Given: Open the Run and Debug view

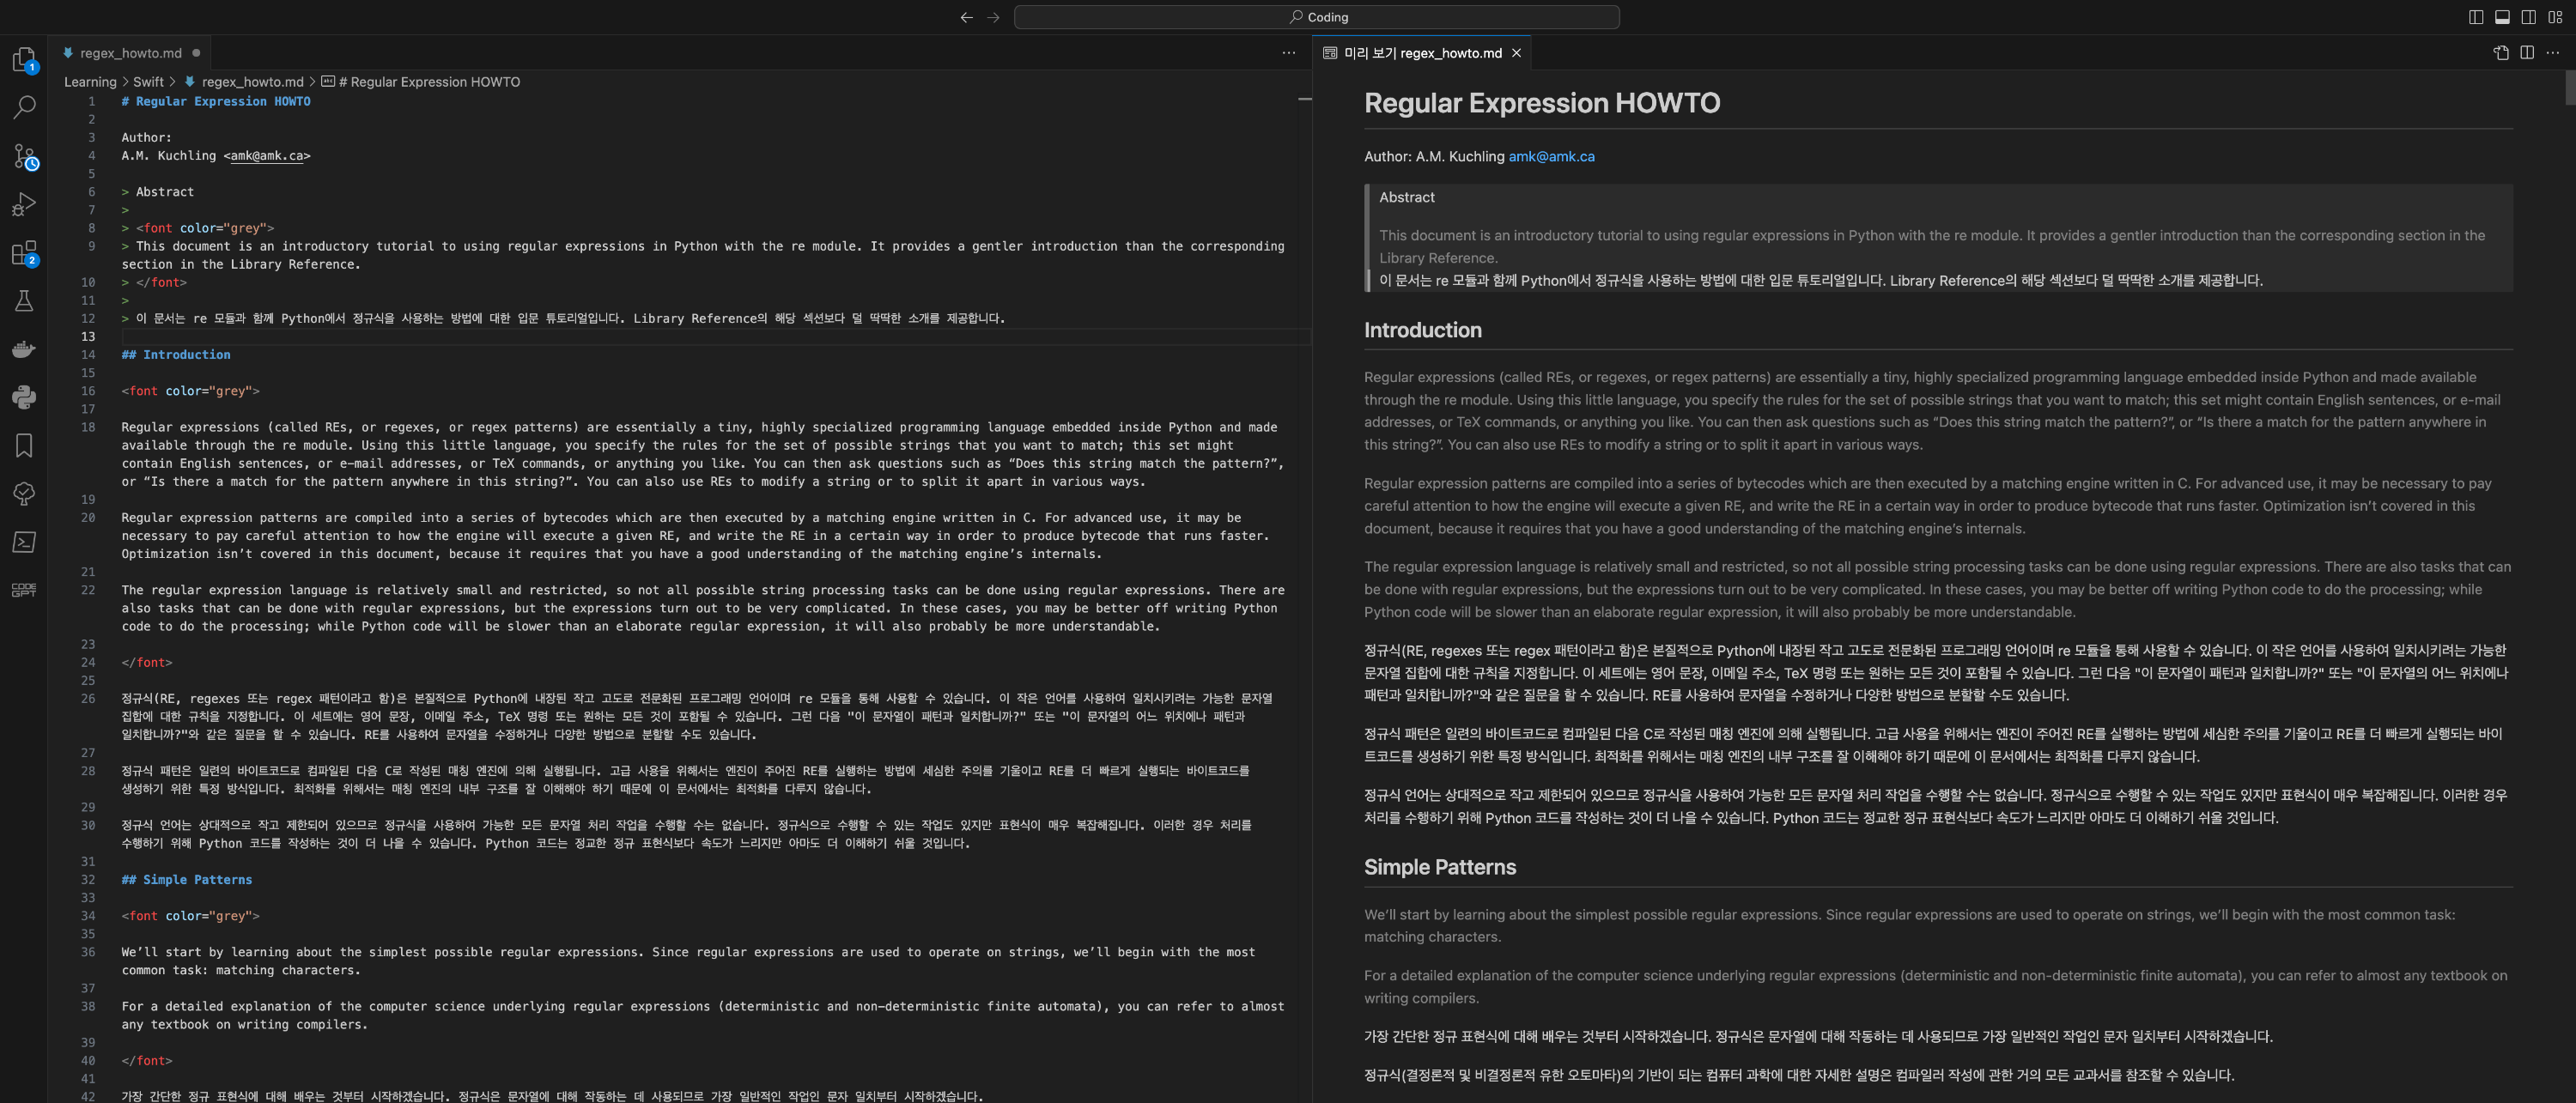Looking at the screenshot, I should [x=24, y=204].
